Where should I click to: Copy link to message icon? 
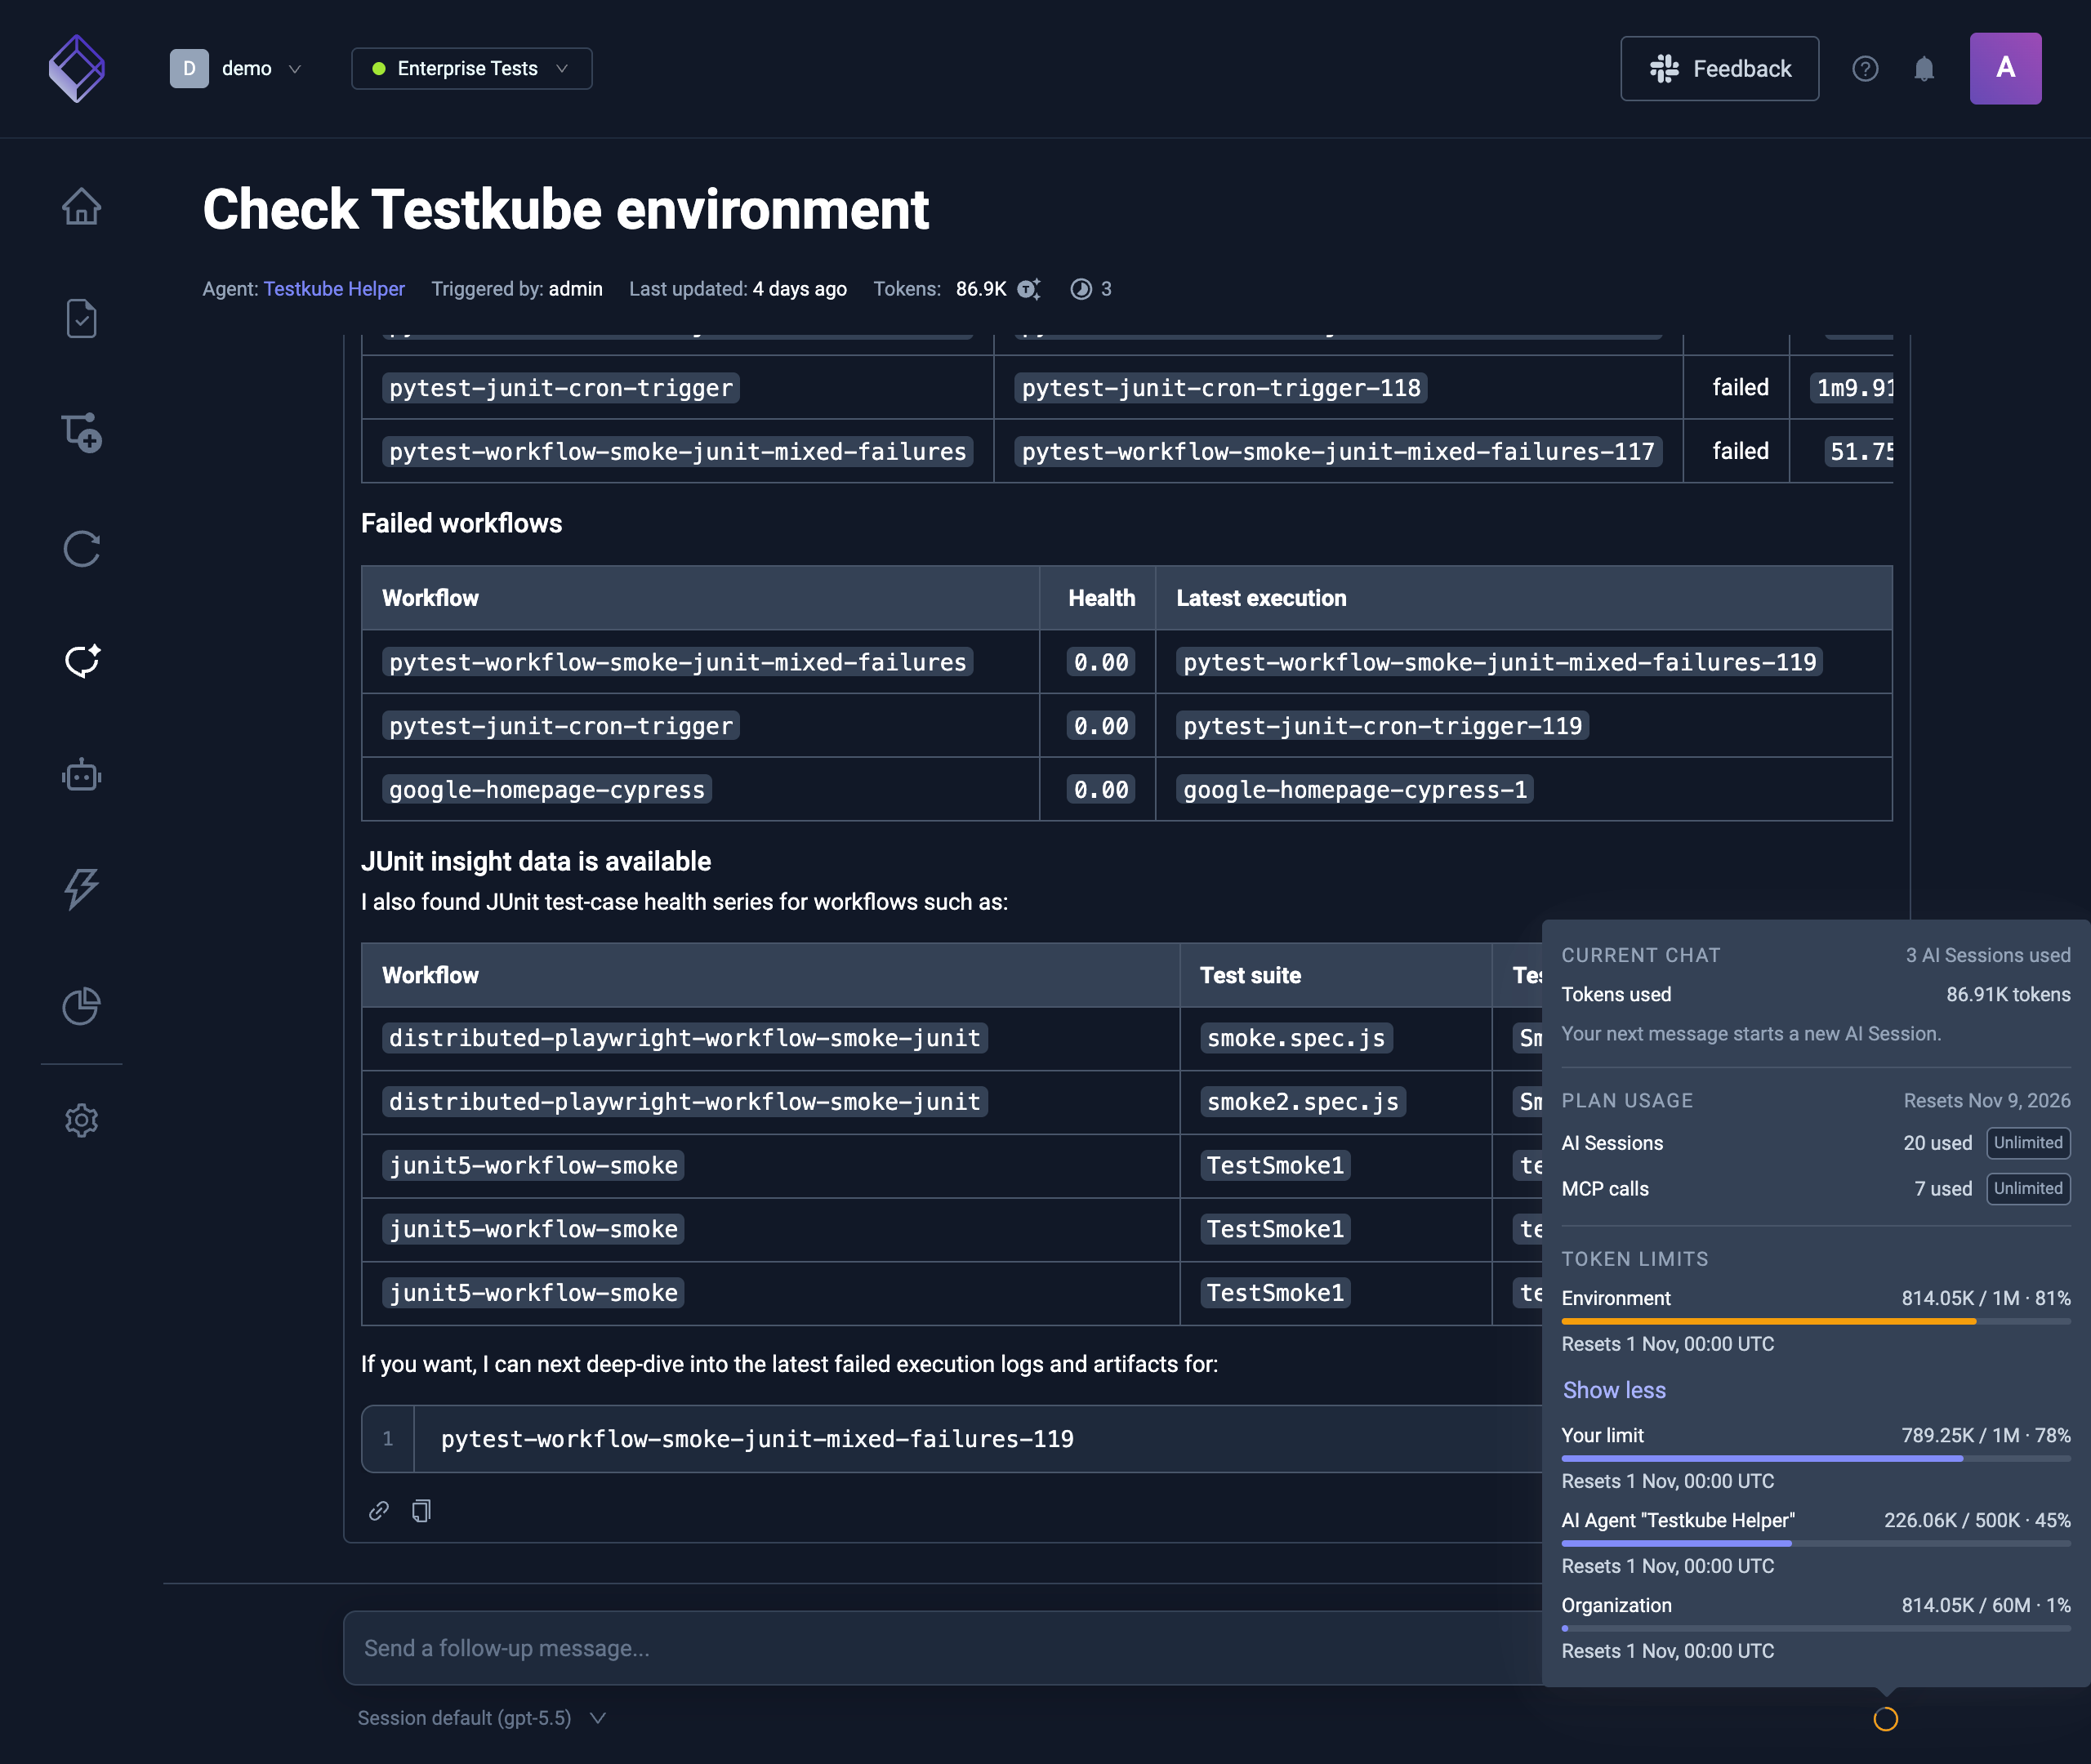point(378,1510)
